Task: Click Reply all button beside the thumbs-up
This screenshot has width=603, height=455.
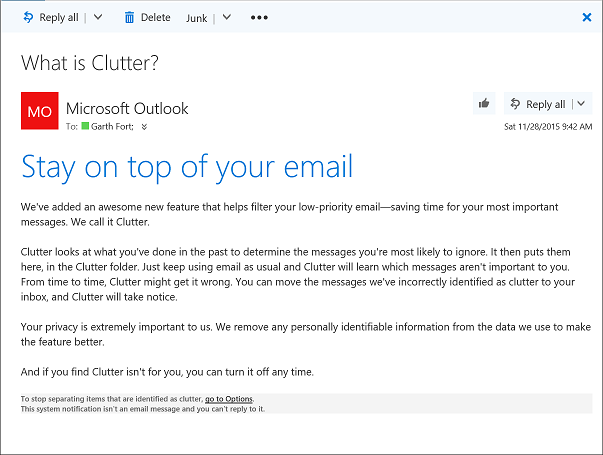Action: pyautogui.click(x=537, y=104)
